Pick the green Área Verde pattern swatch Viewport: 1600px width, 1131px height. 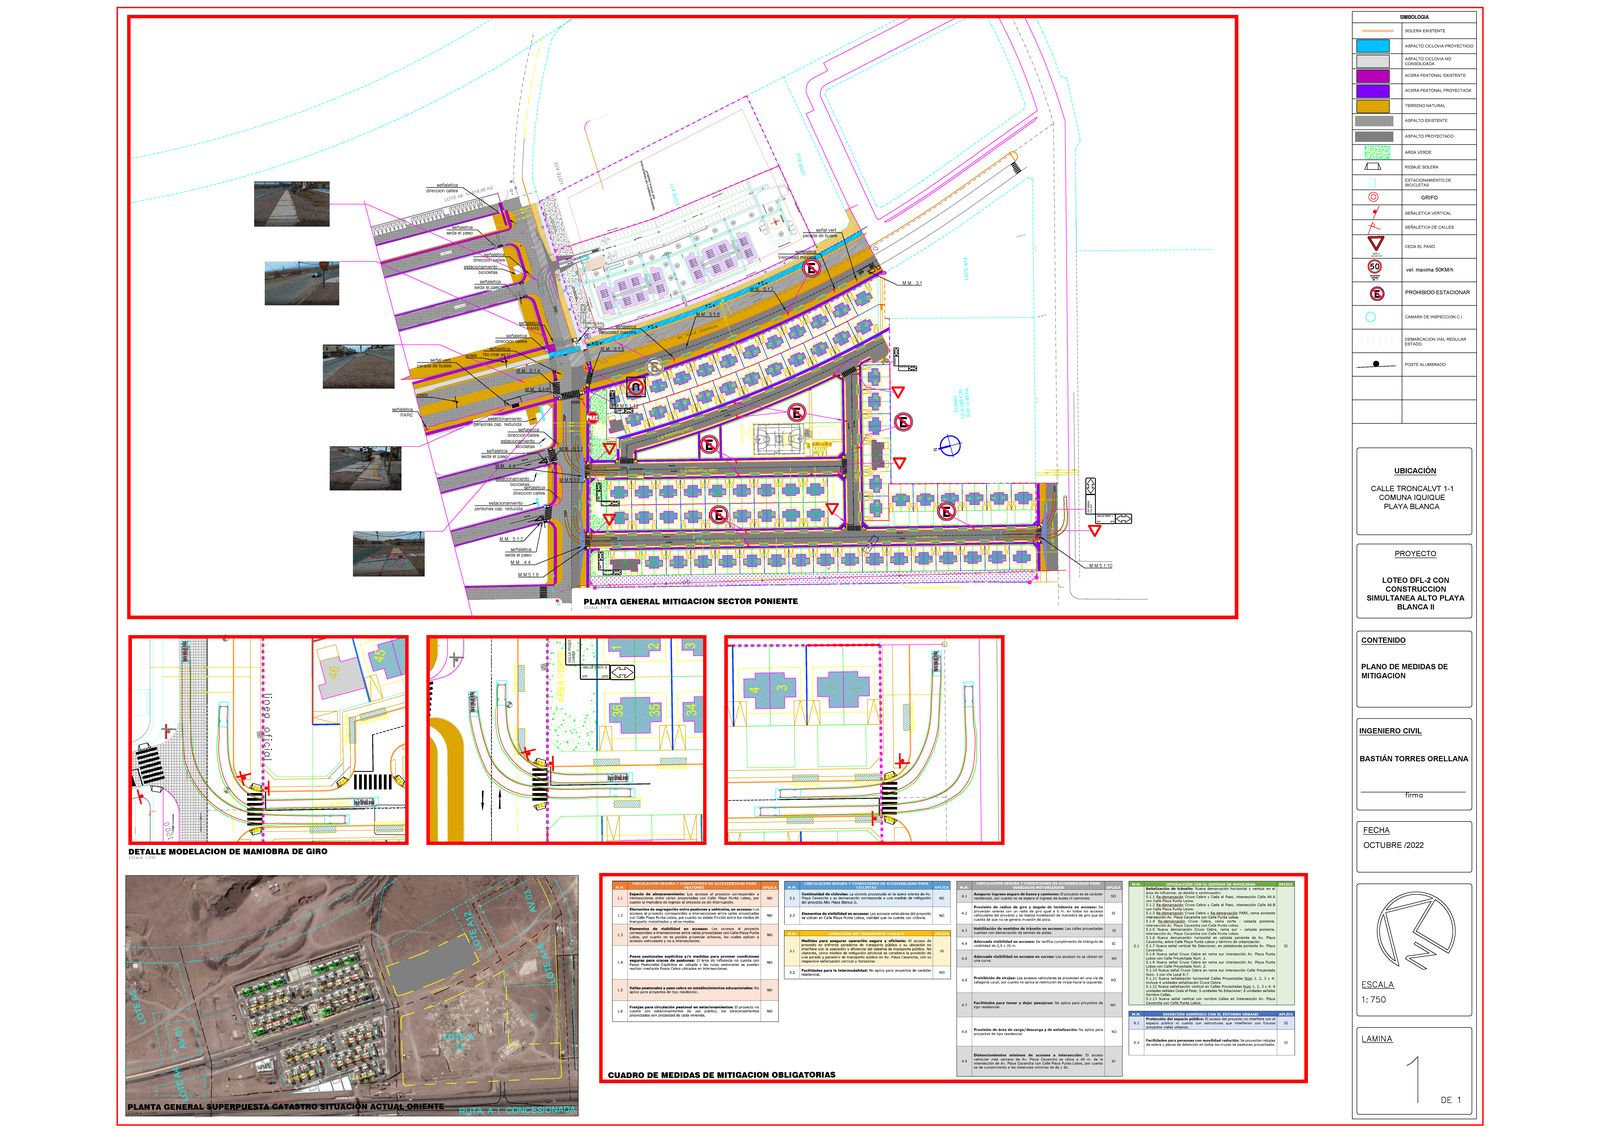point(1376,152)
